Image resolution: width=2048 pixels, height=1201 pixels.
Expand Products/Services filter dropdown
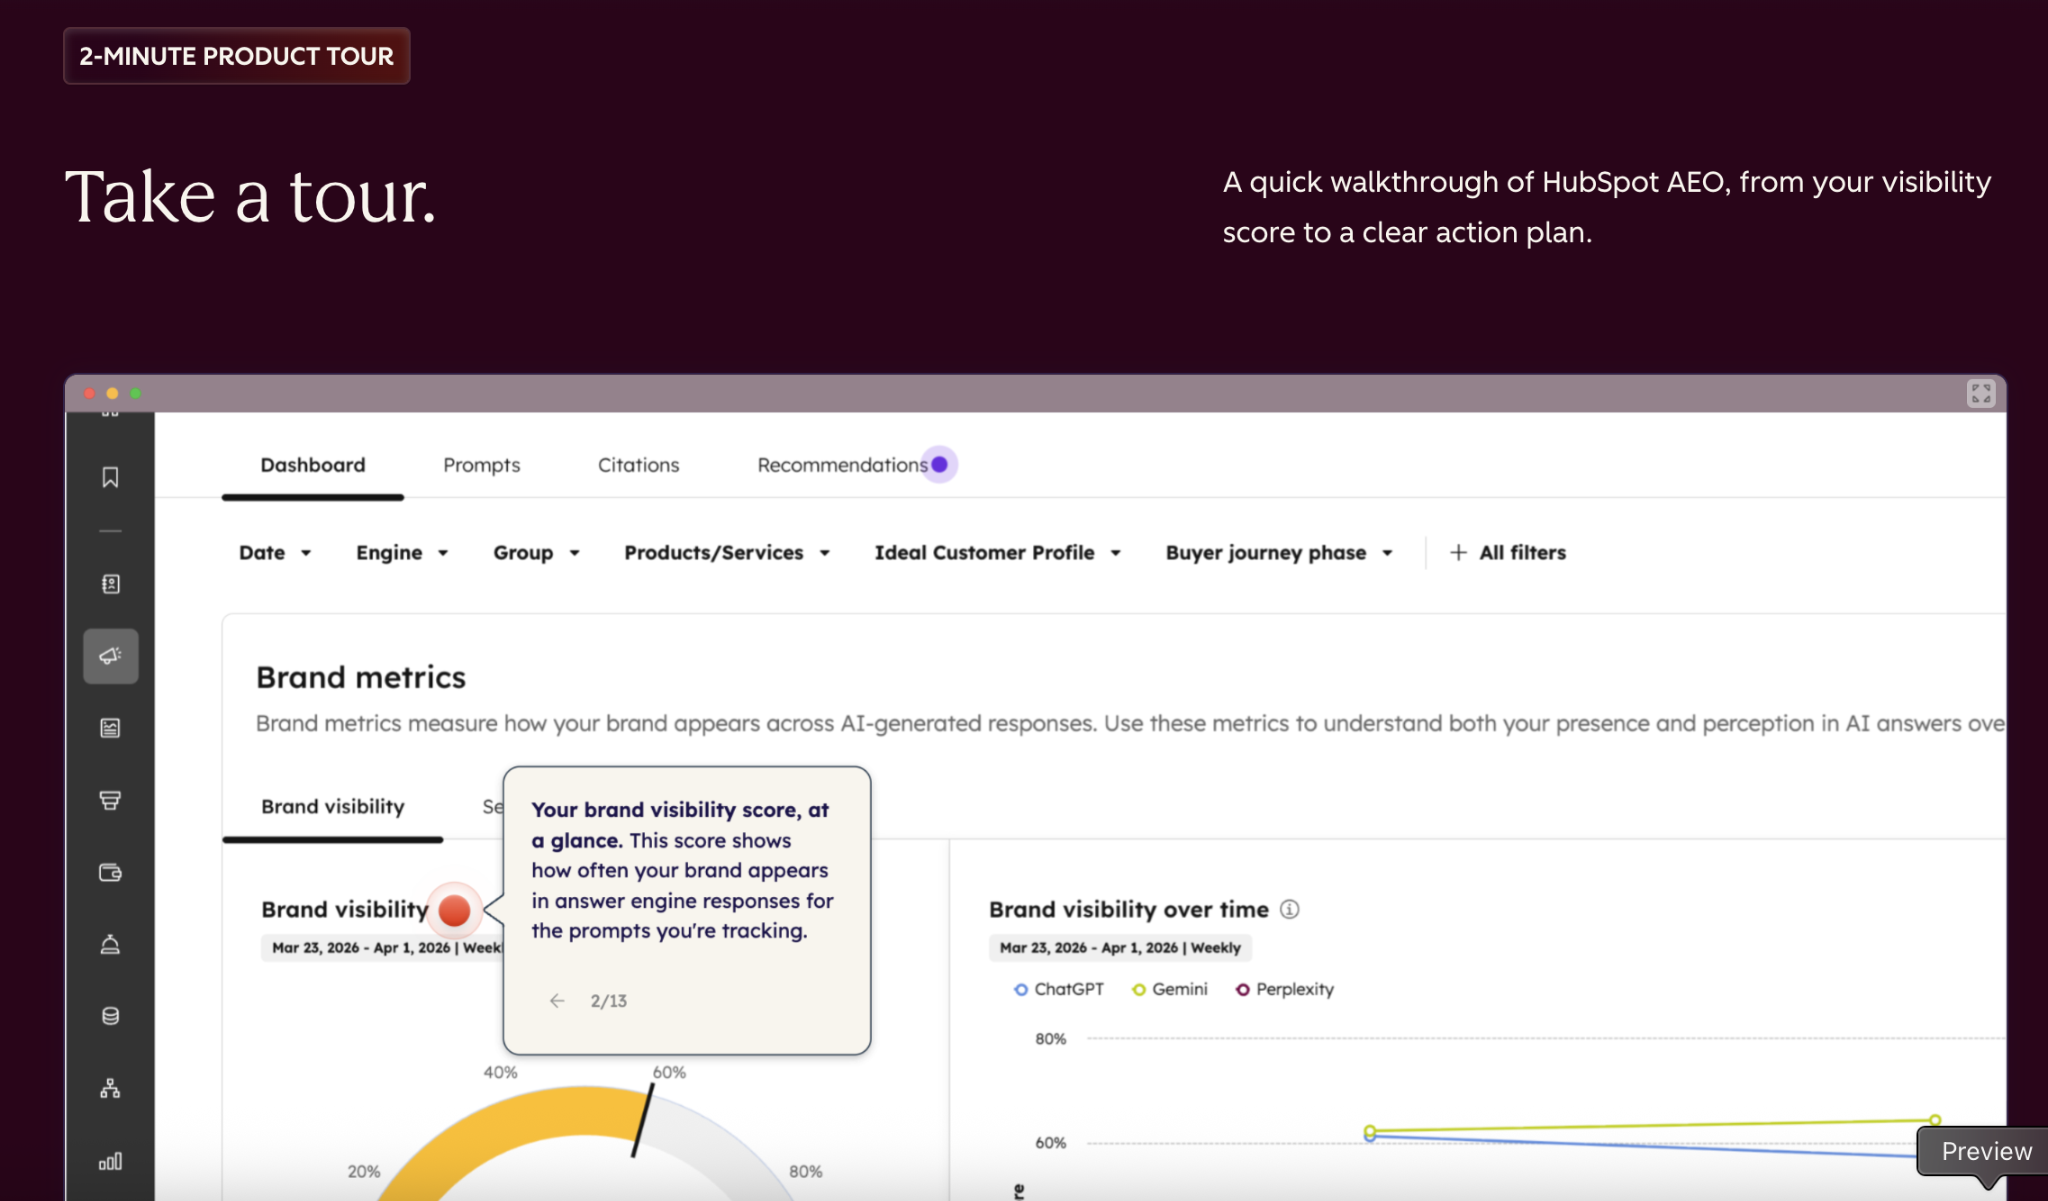point(727,552)
